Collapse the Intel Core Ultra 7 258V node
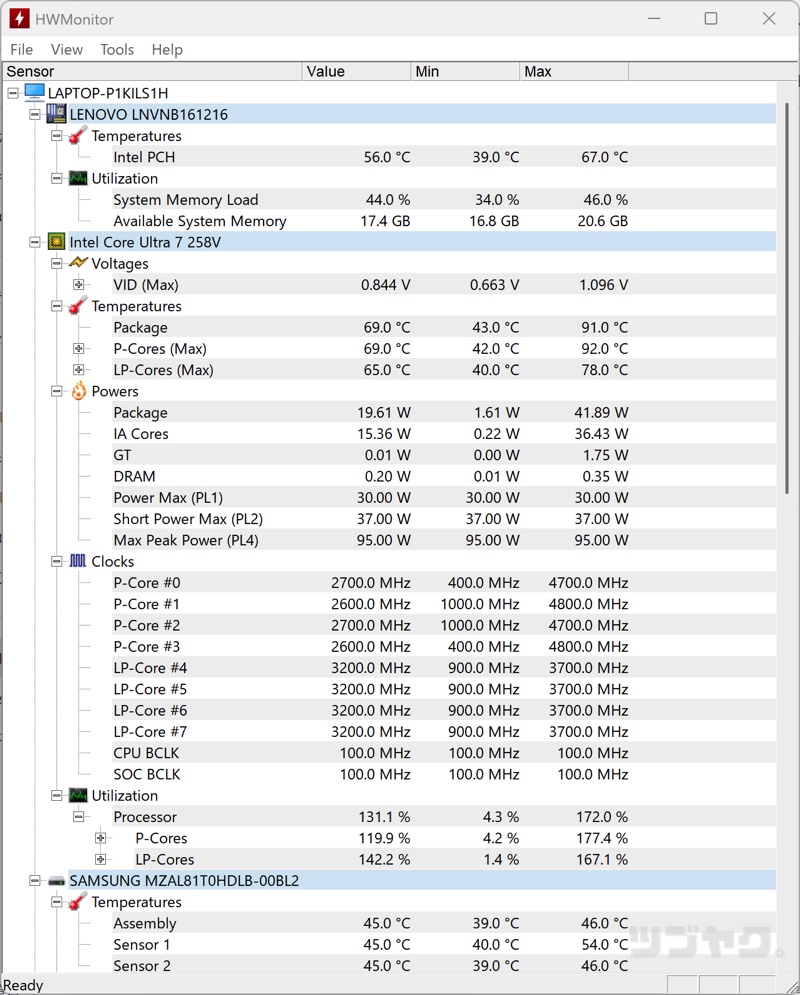This screenshot has width=800, height=995. (x=35, y=242)
